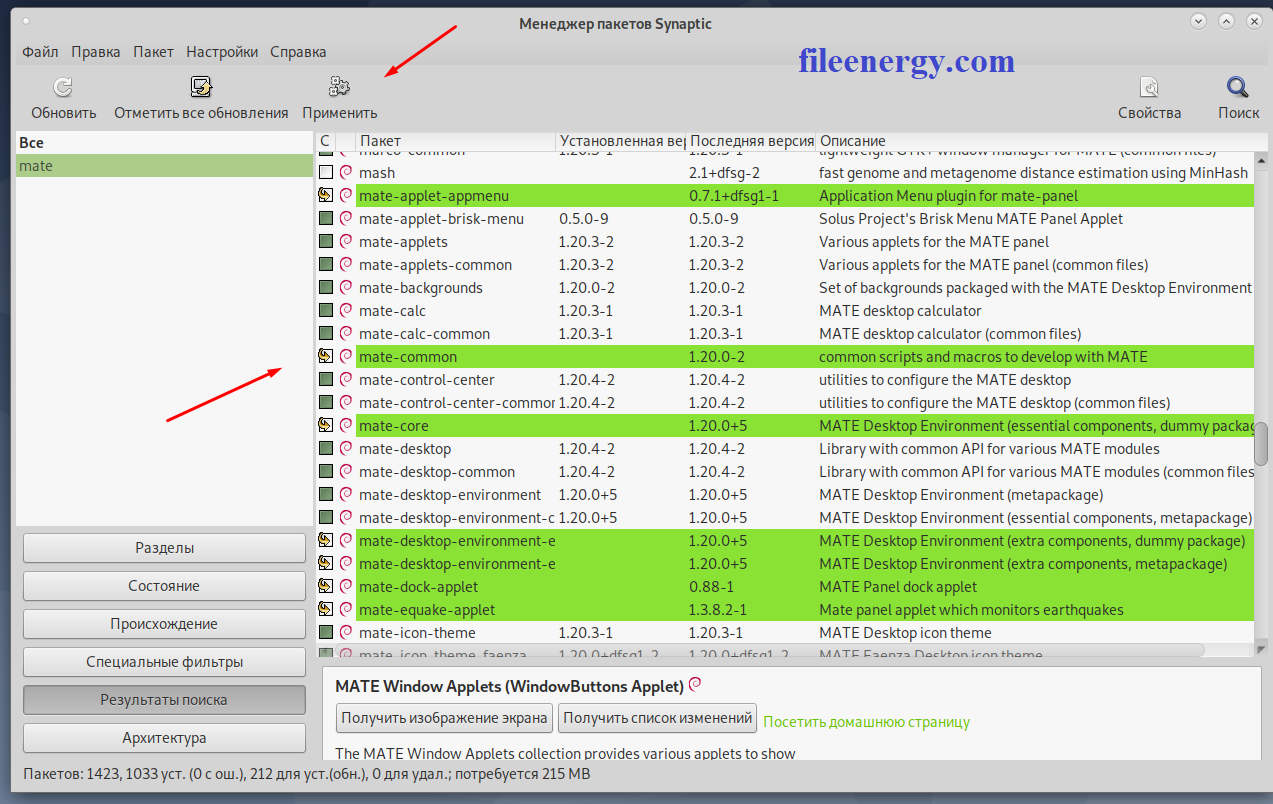The image size is (1273, 804).
Task: Click Debian swirl icon beside mate-desktop-environment
Action: 346,494
